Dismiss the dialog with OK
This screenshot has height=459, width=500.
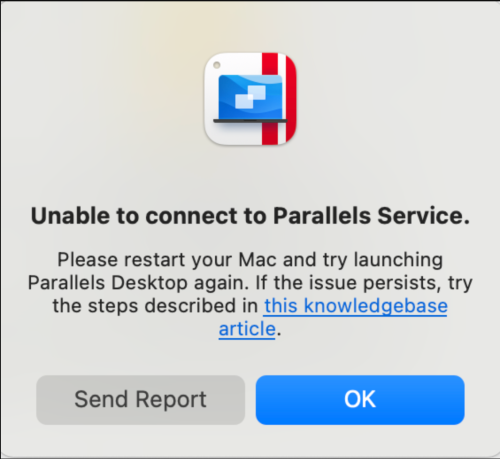pyautogui.click(x=360, y=400)
